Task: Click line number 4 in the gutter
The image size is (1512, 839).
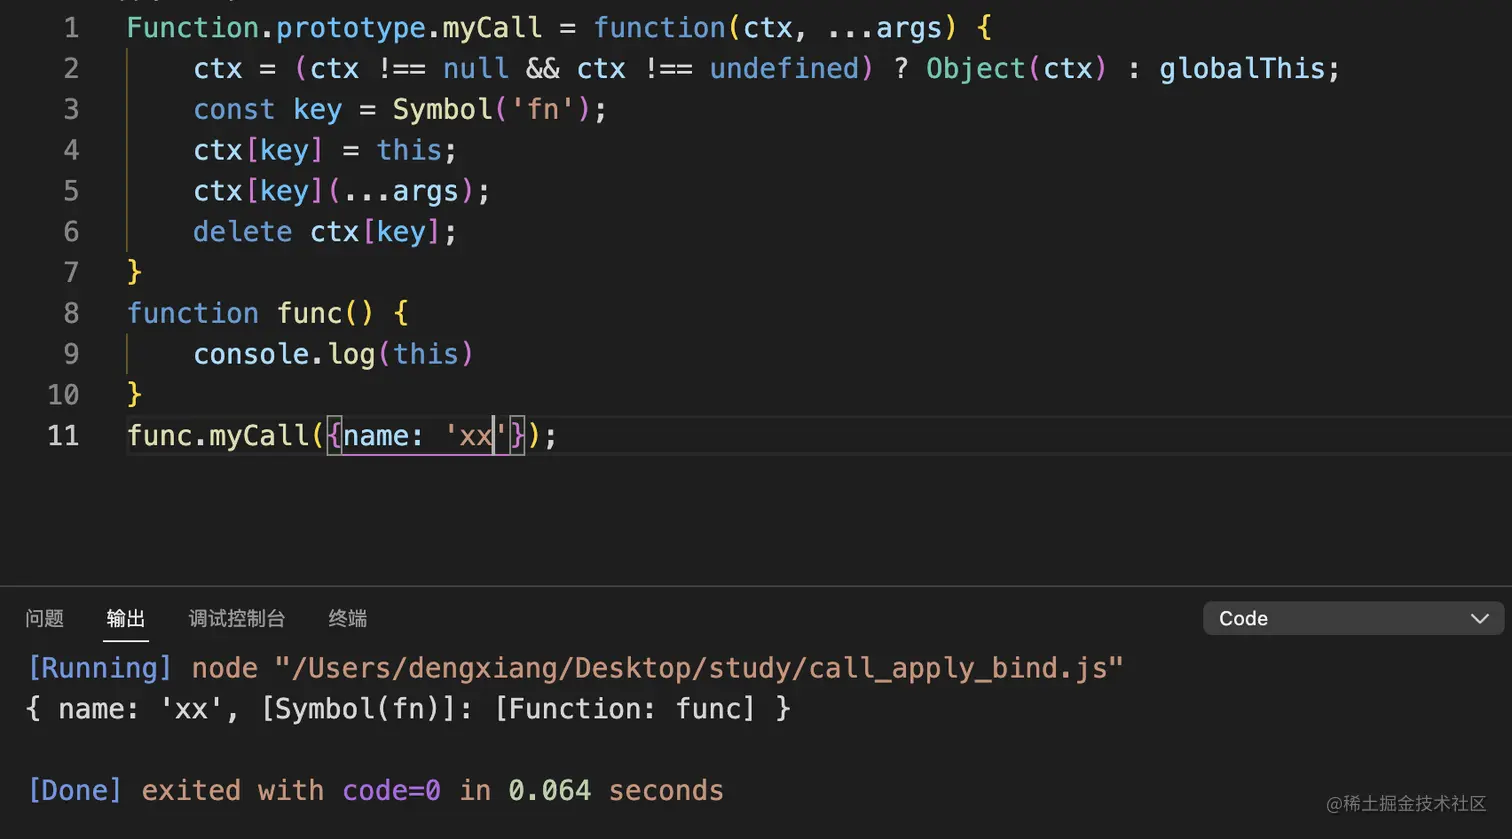Action: point(71,150)
